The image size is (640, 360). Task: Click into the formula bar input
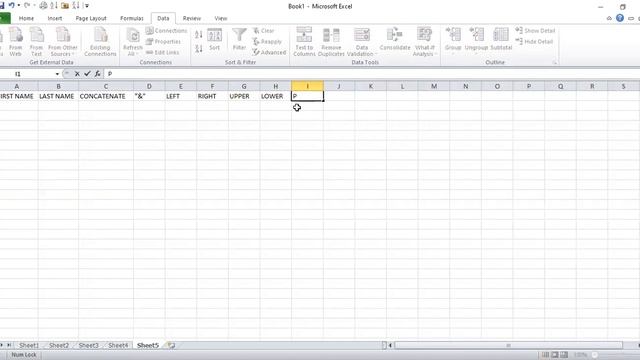371,74
